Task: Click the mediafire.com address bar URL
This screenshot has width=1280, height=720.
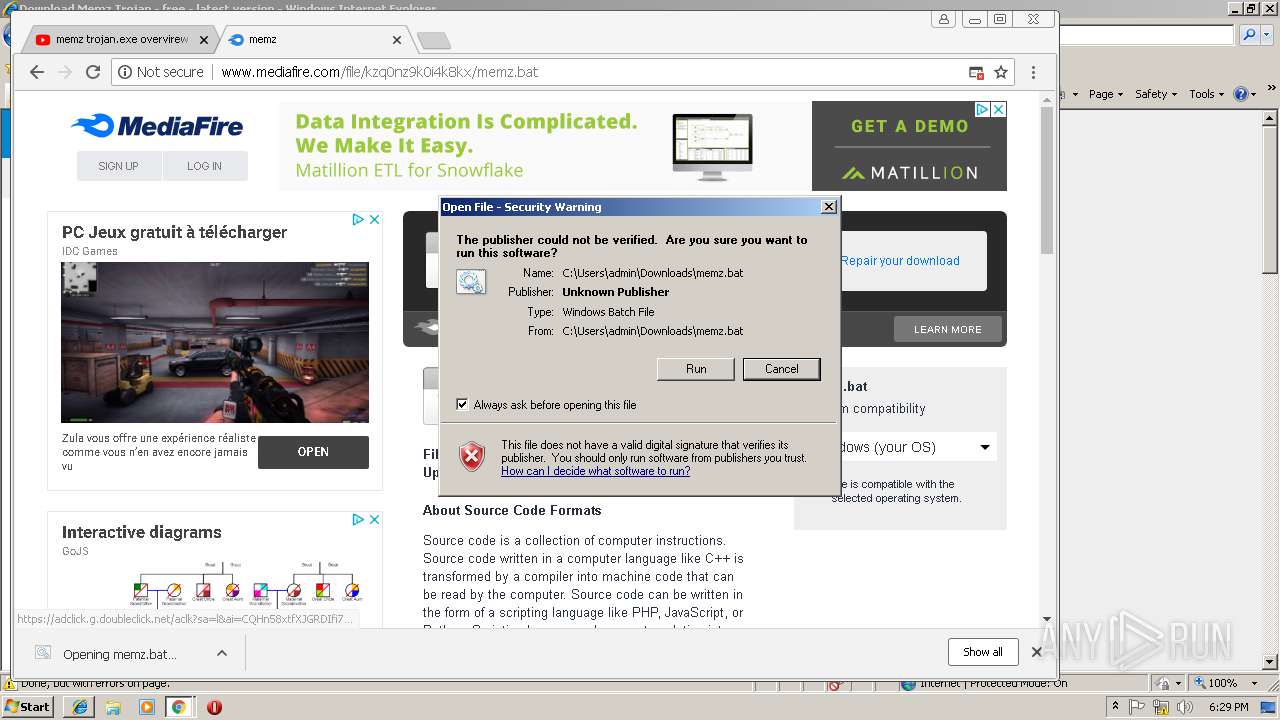Action: [x=379, y=72]
